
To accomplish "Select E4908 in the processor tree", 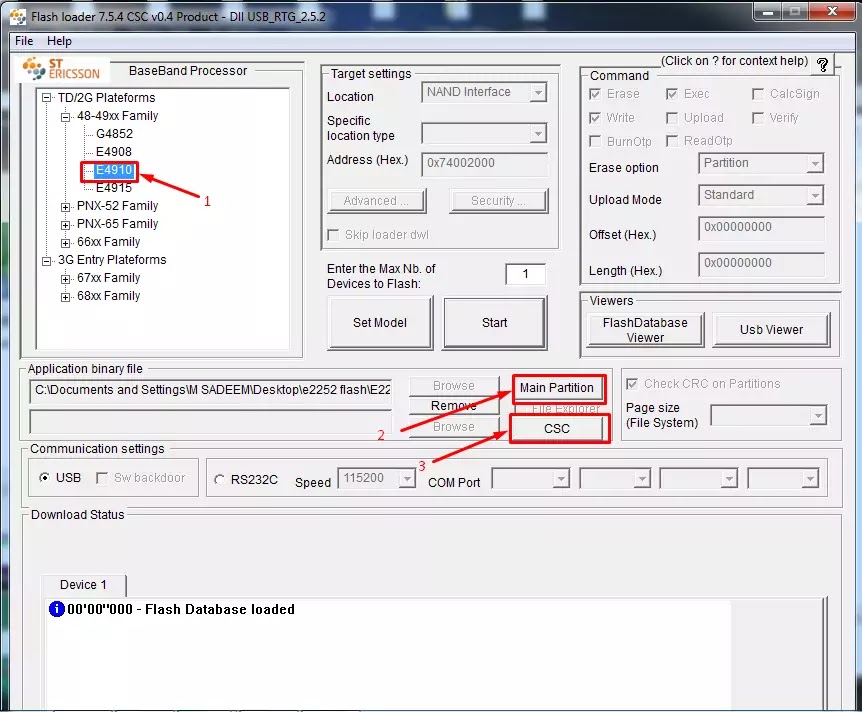I will tap(114, 152).
